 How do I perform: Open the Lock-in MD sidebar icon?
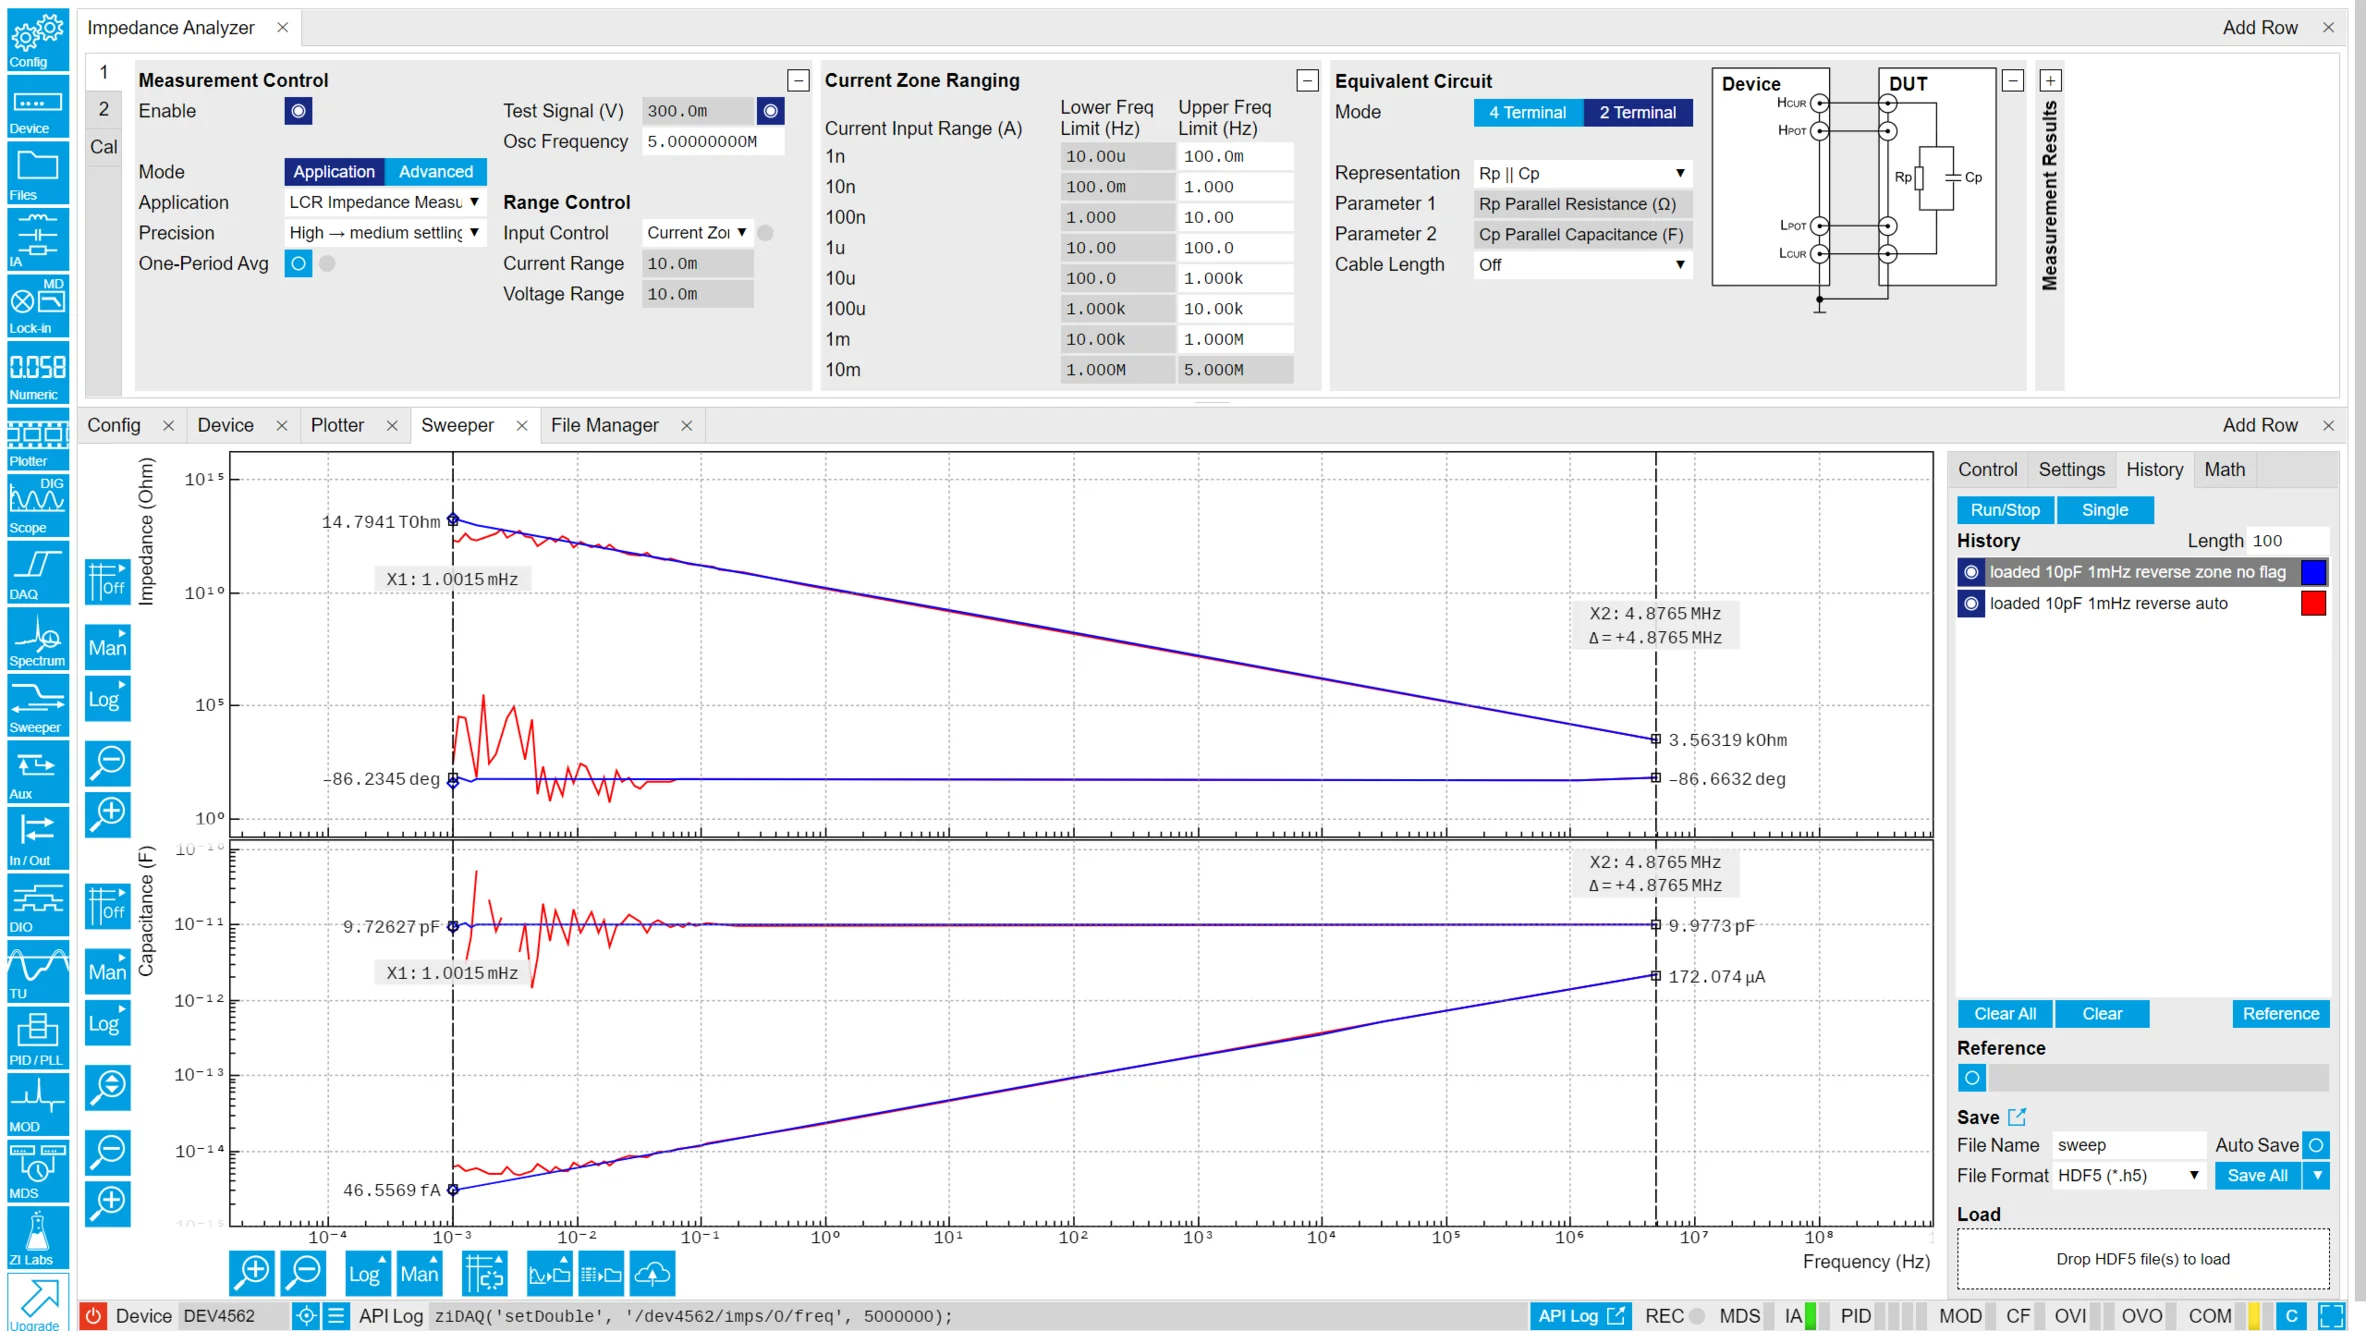click(37, 306)
